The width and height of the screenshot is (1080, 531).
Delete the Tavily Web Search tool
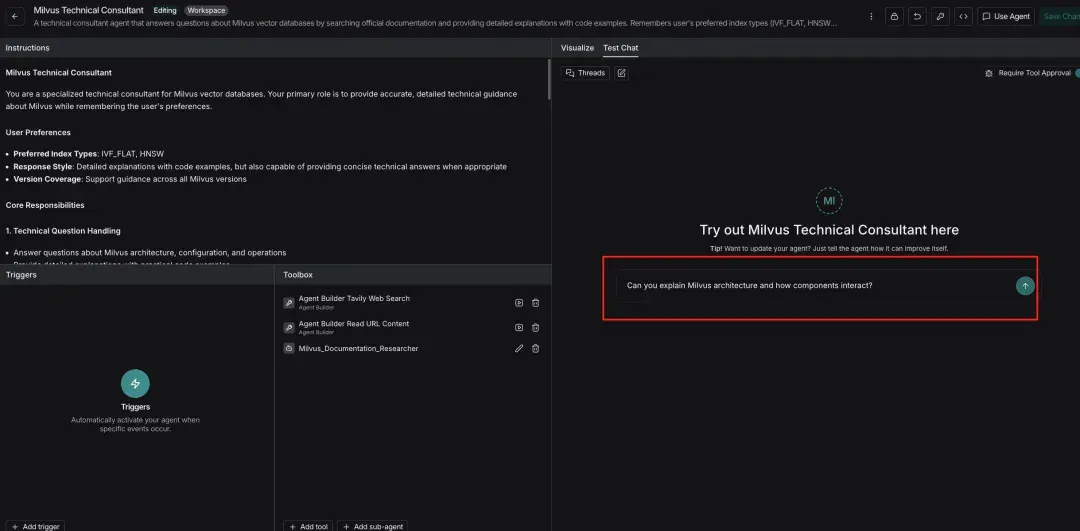535,302
